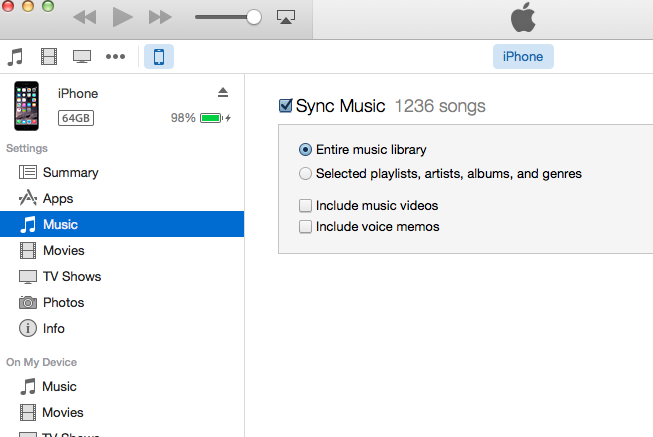Skip forward with the fast-forward button
Screen dimensions: 653x437
pos(160,17)
